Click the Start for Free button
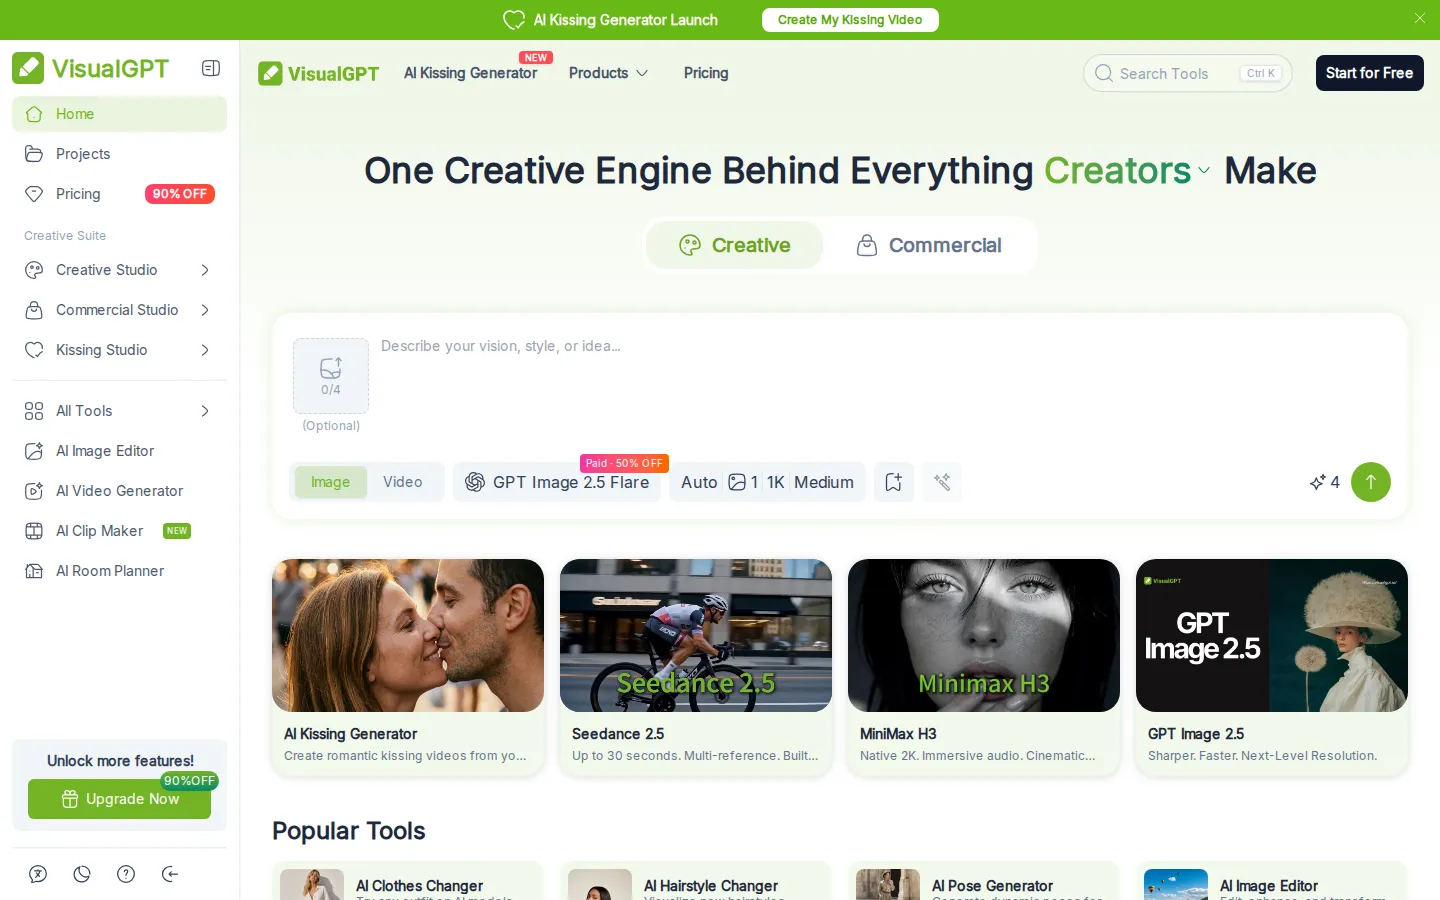The width and height of the screenshot is (1440, 900). tap(1370, 73)
